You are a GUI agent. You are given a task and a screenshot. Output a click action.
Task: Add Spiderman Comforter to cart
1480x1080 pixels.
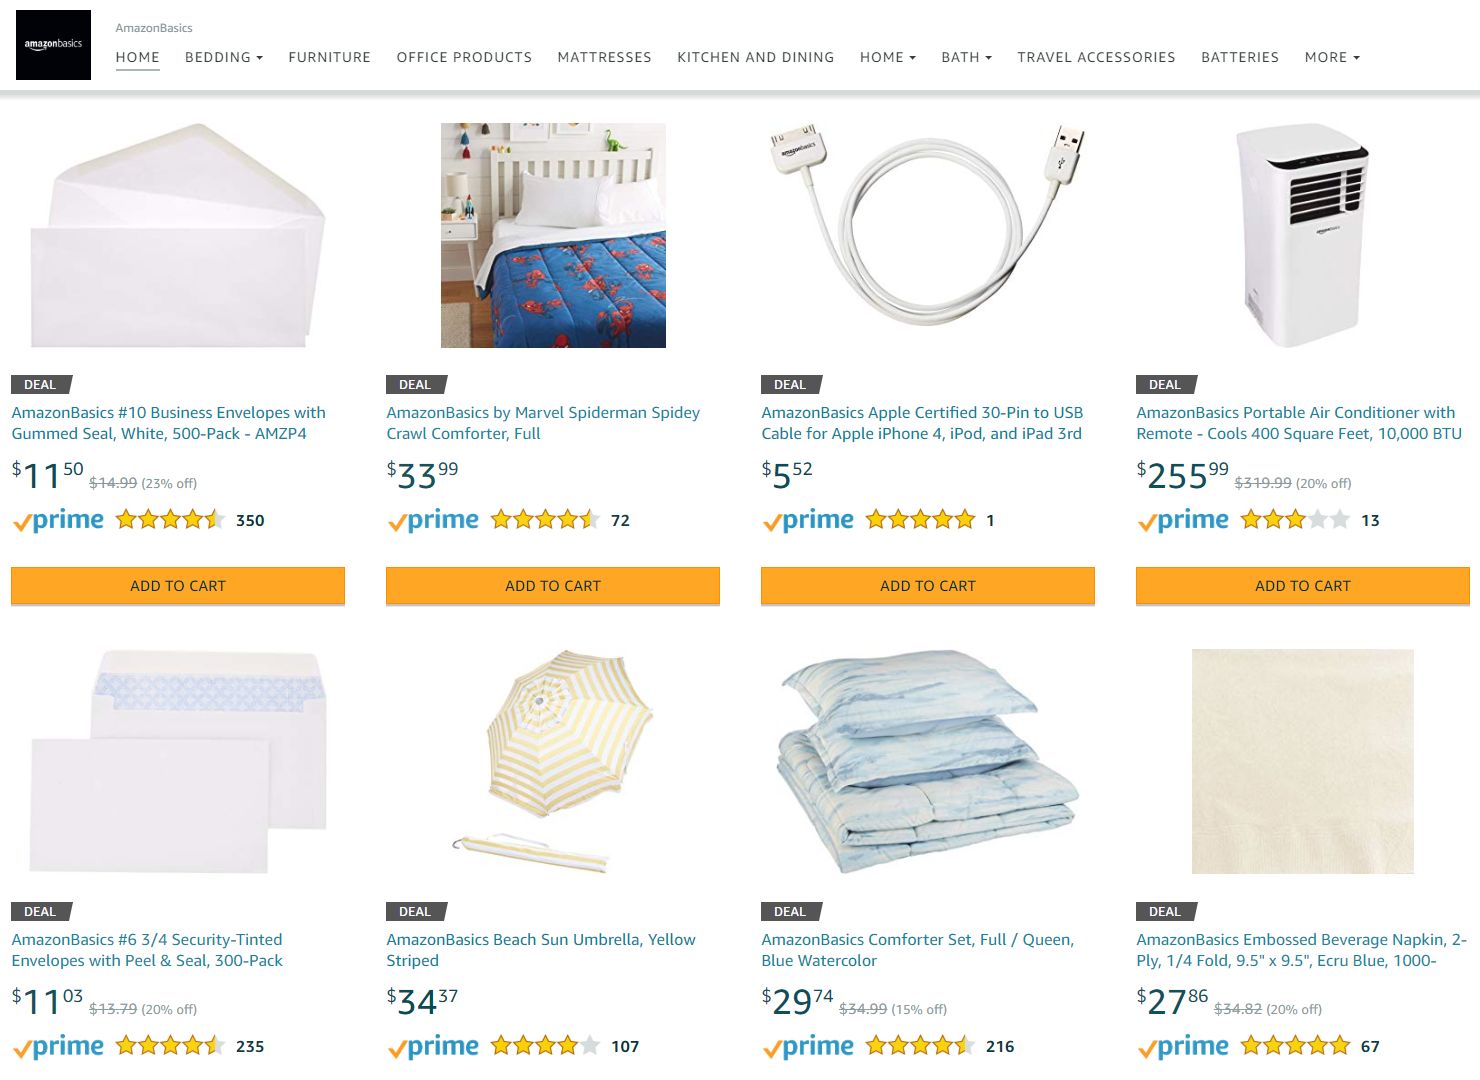tap(553, 586)
